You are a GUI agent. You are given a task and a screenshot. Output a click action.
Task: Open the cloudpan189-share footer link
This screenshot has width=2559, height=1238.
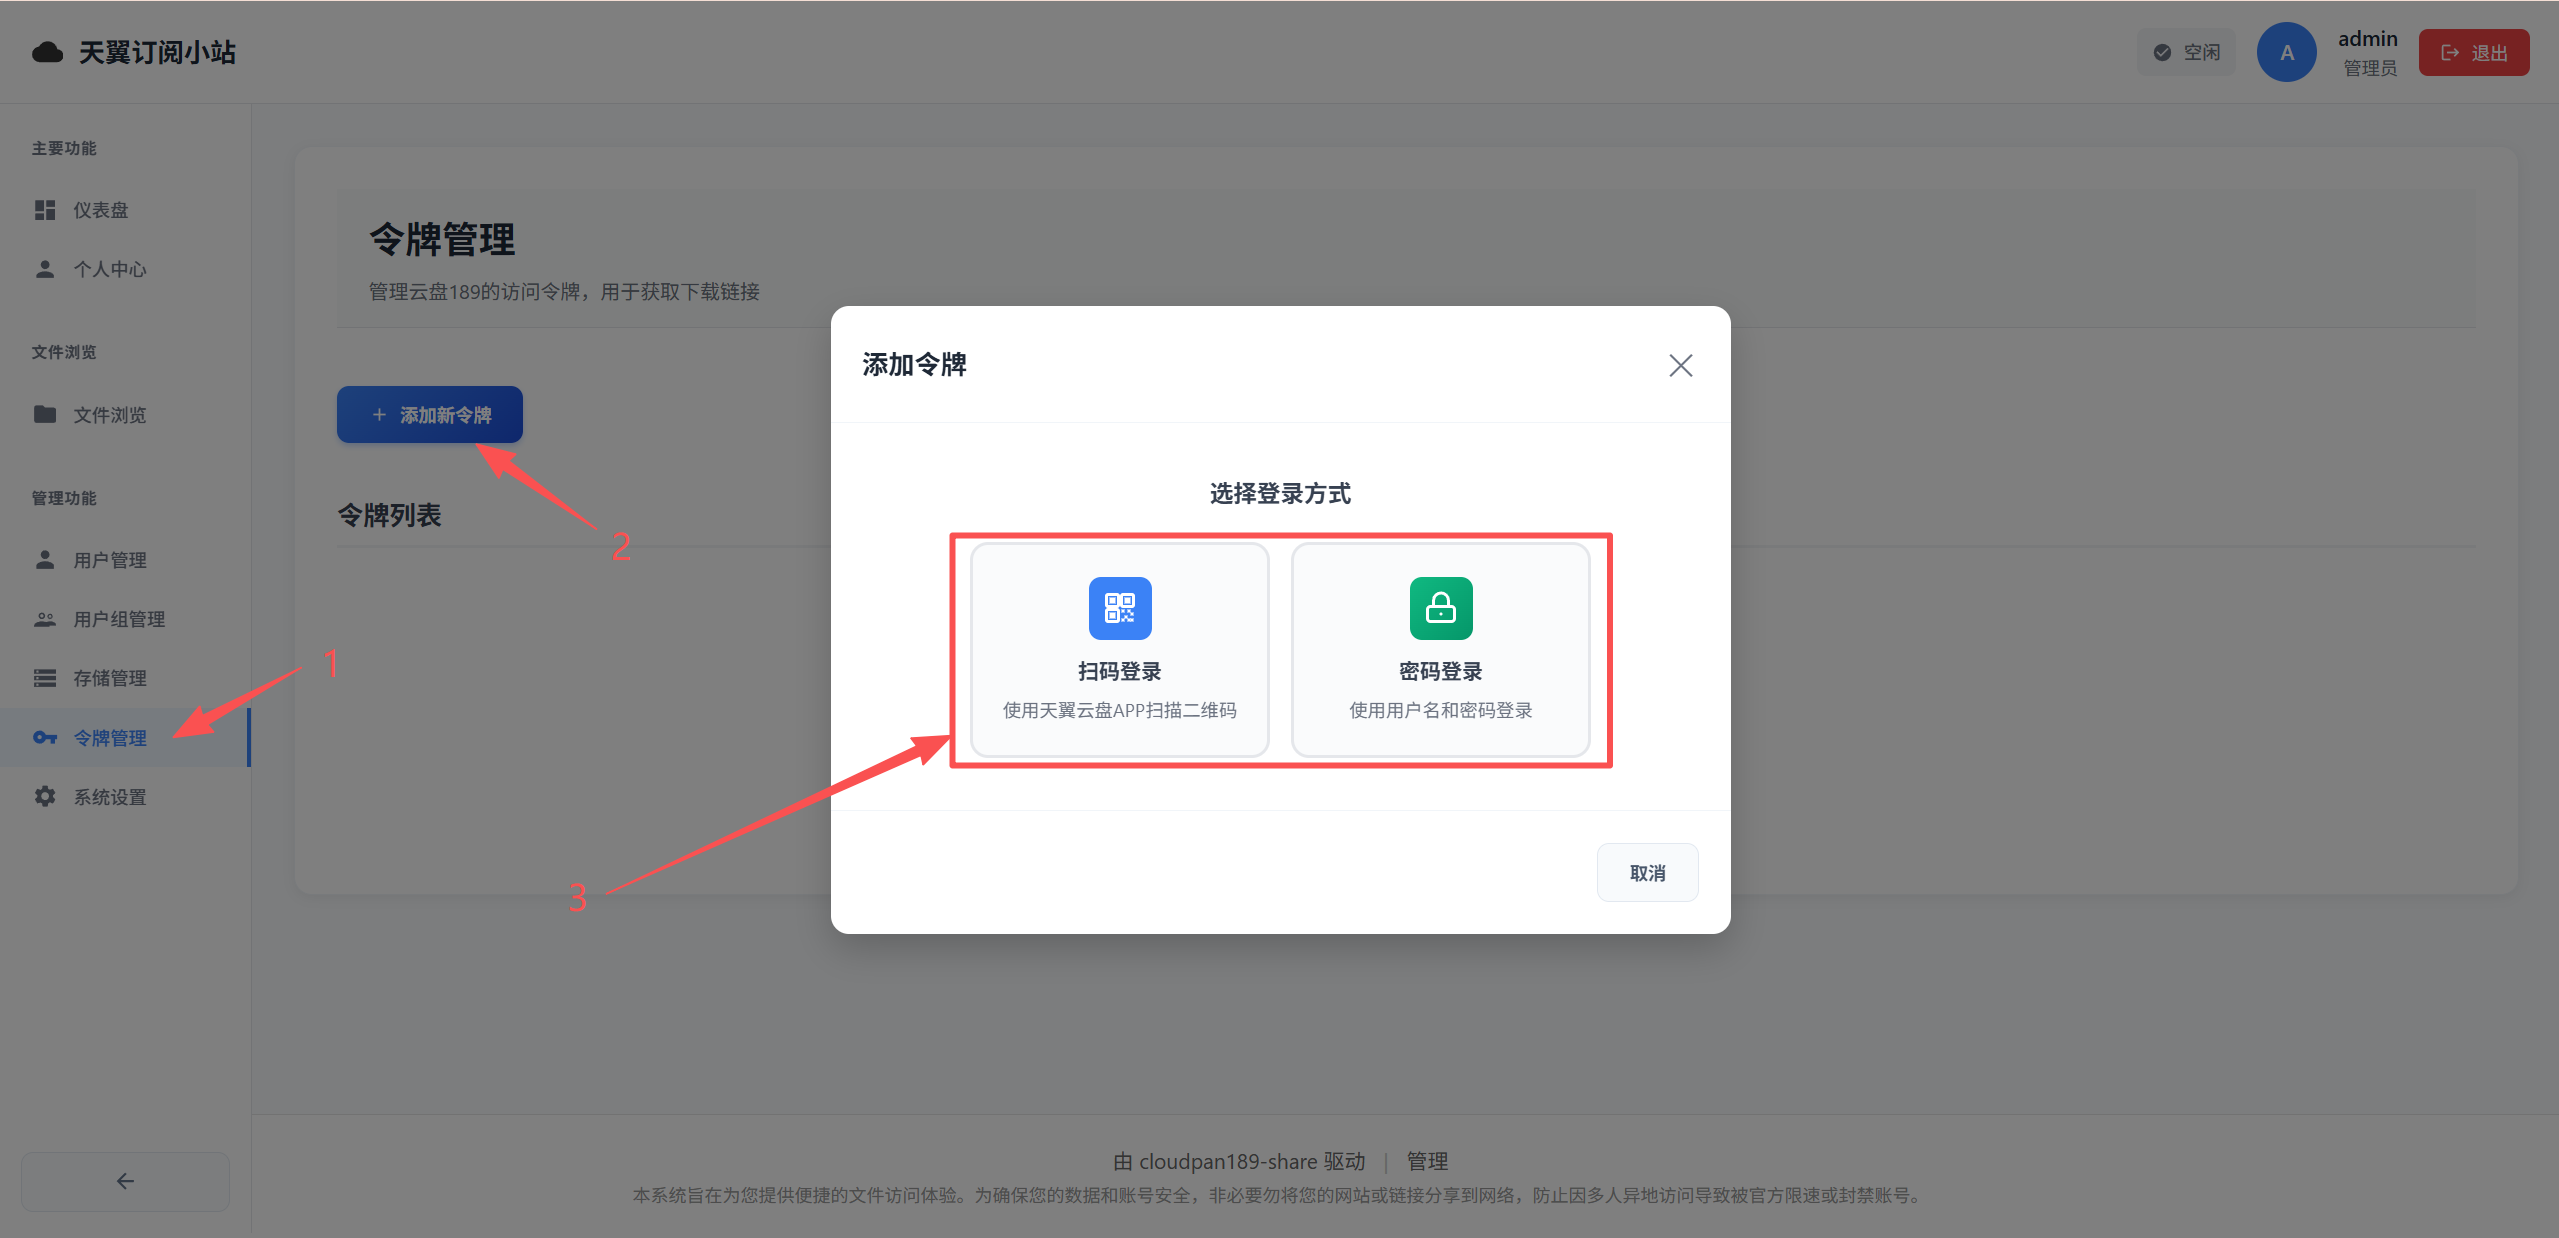point(1227,1161)
